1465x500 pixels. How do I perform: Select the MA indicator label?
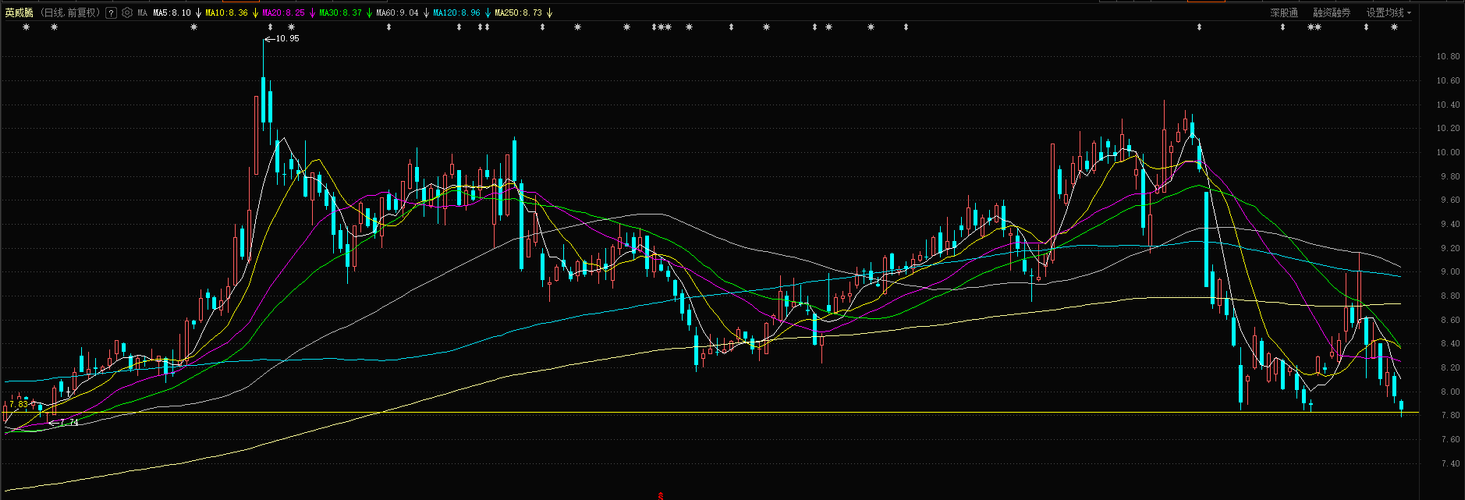143,13
